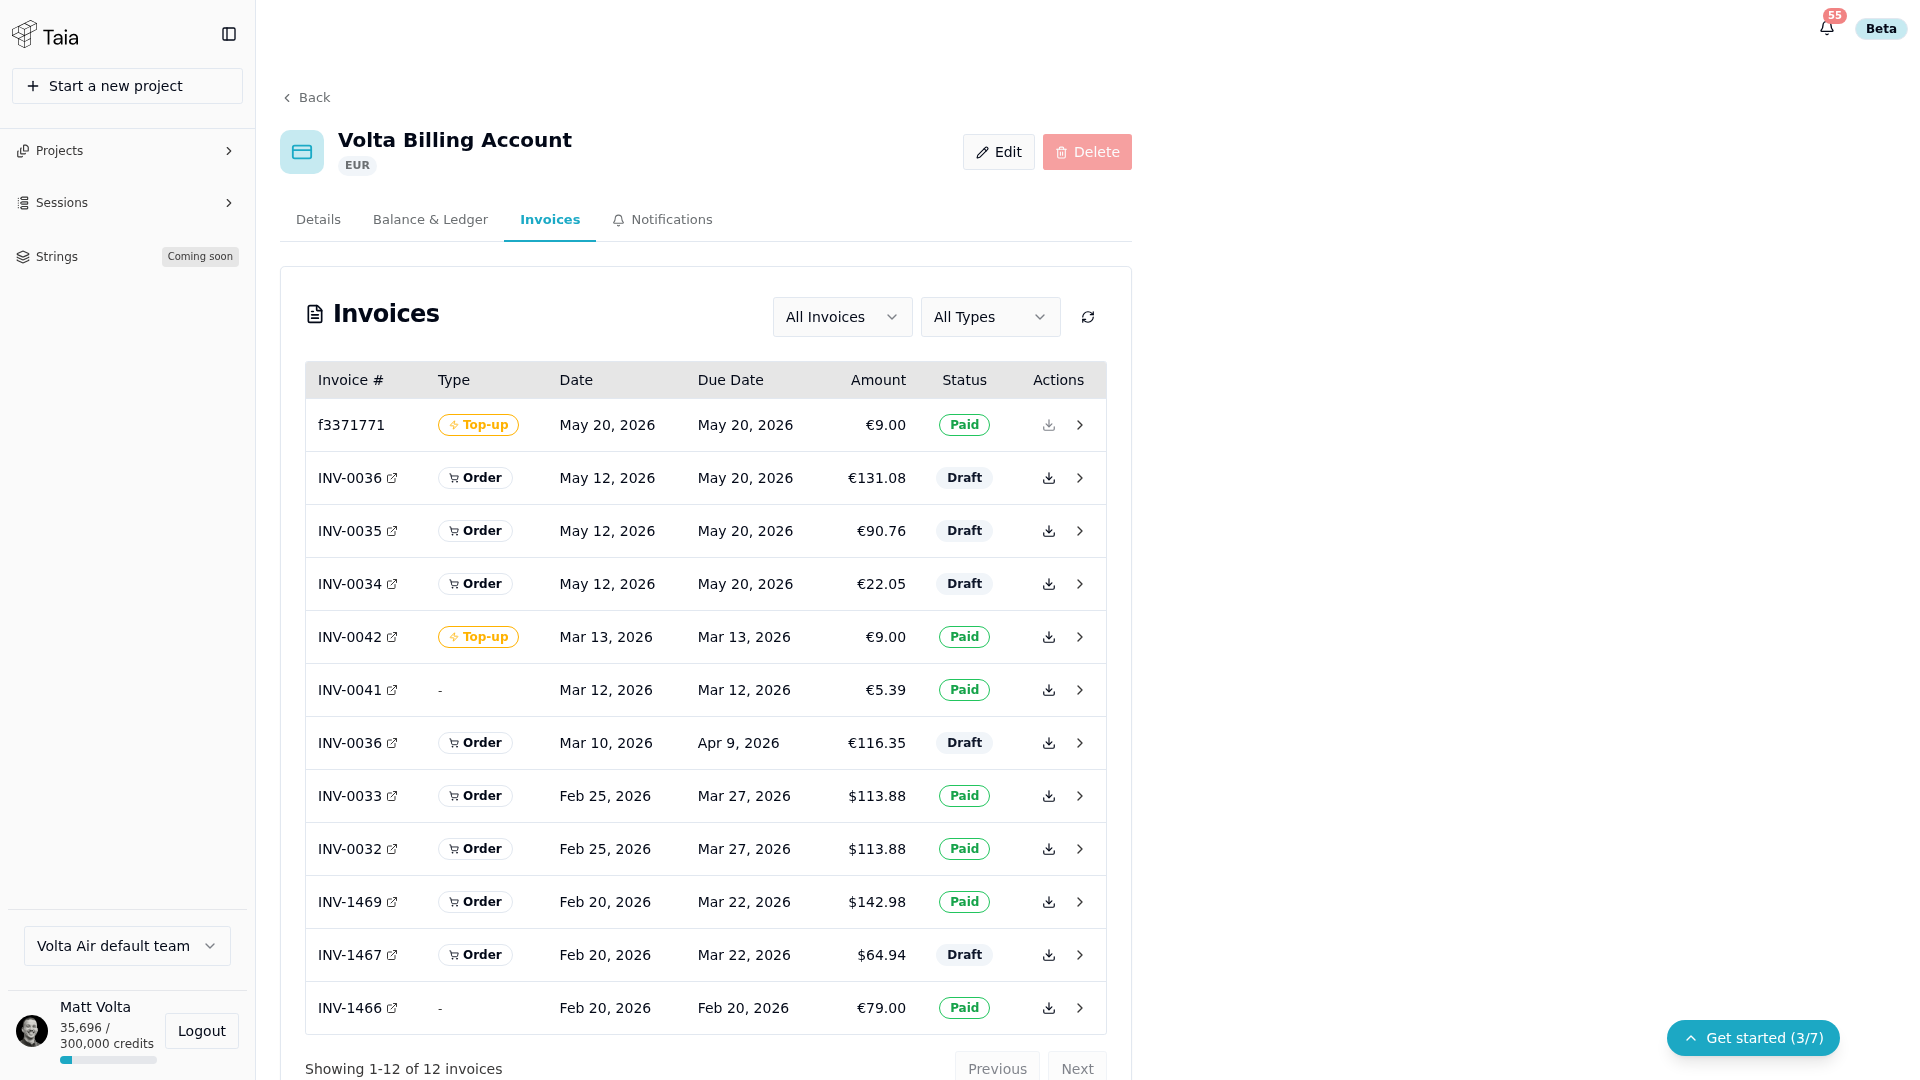The image size is (1920, 1080).
Task: Refresh the invoices list
Action: pyautogui.click(x=1088, y=317)
